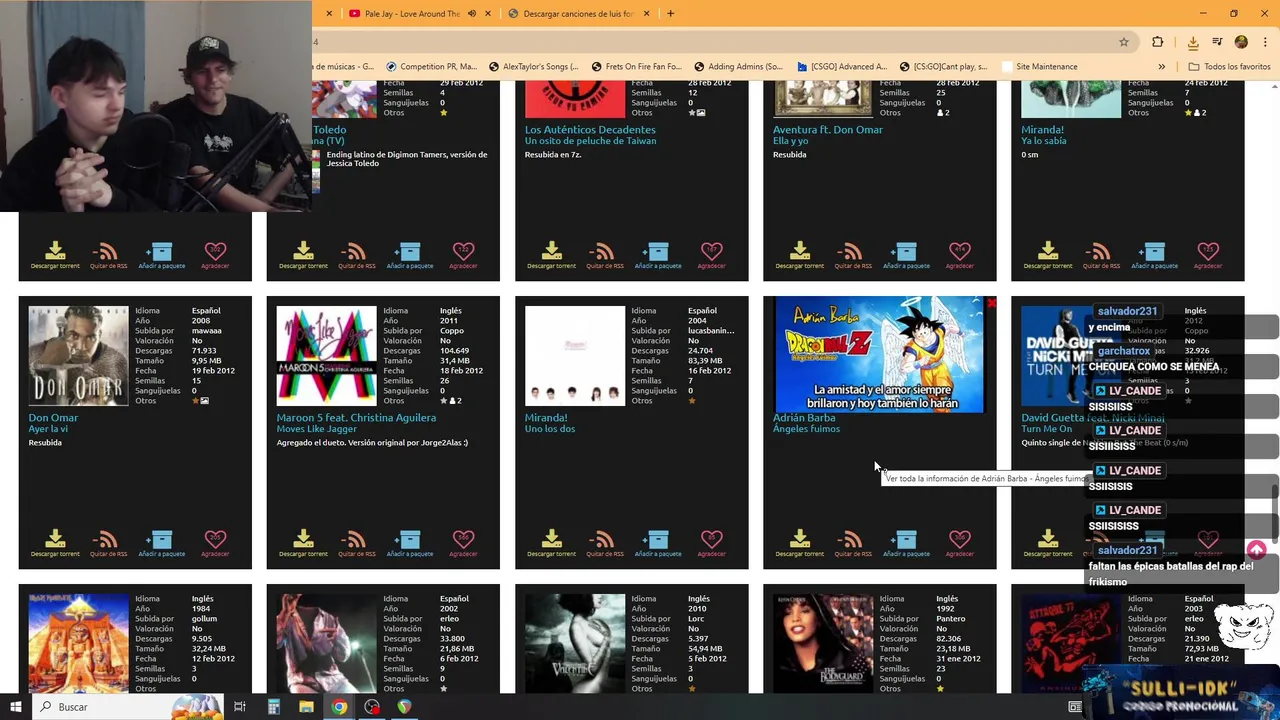This screenshot has width=1280, height=720.
Task: Open Calculator from the taskbar
Action: tap(273, 706)
